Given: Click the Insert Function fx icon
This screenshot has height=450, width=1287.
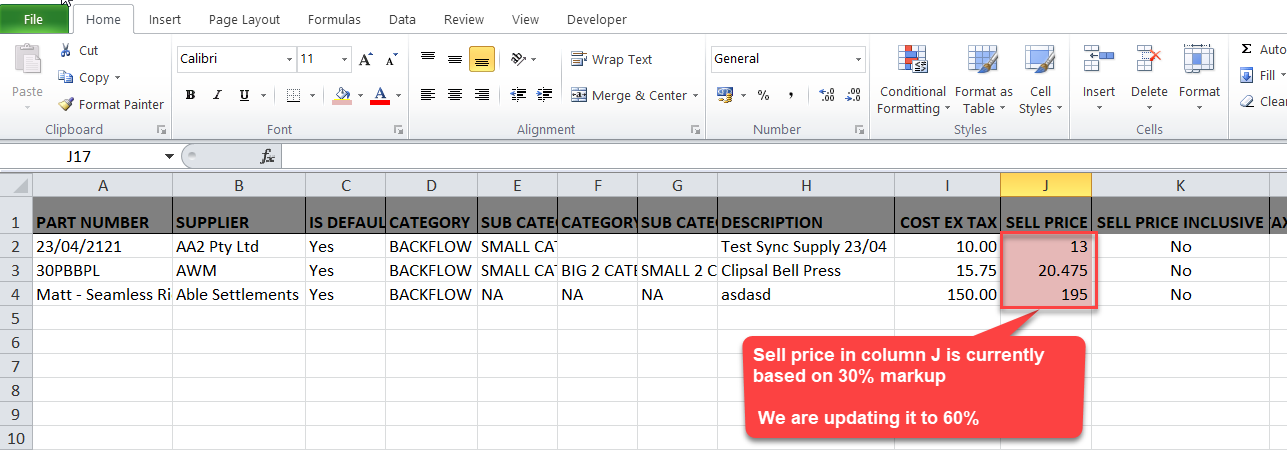Looking at the screenshot, I should pos(267,157).
